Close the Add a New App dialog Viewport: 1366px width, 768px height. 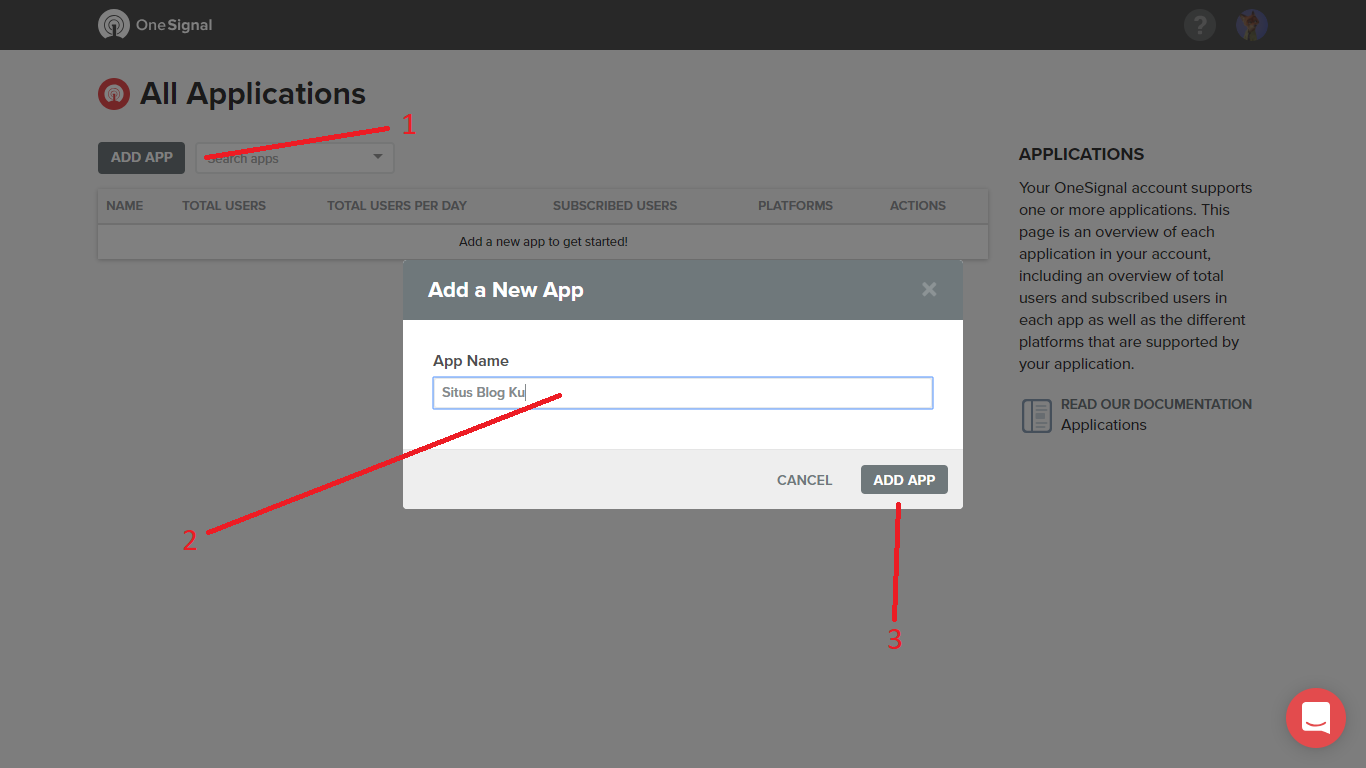(x=929, y=289)
